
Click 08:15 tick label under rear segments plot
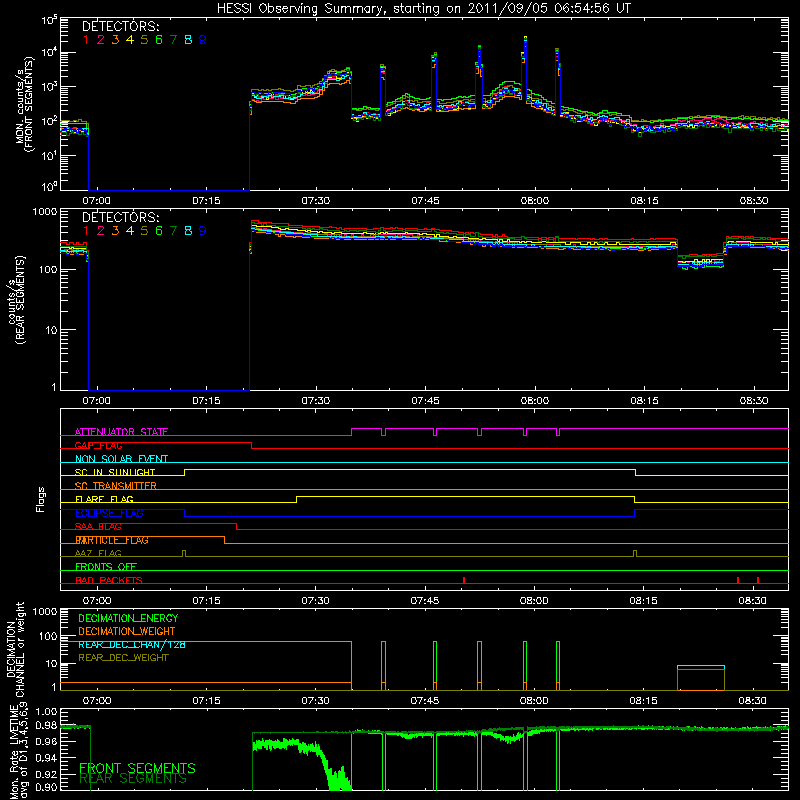coord(644,401)
